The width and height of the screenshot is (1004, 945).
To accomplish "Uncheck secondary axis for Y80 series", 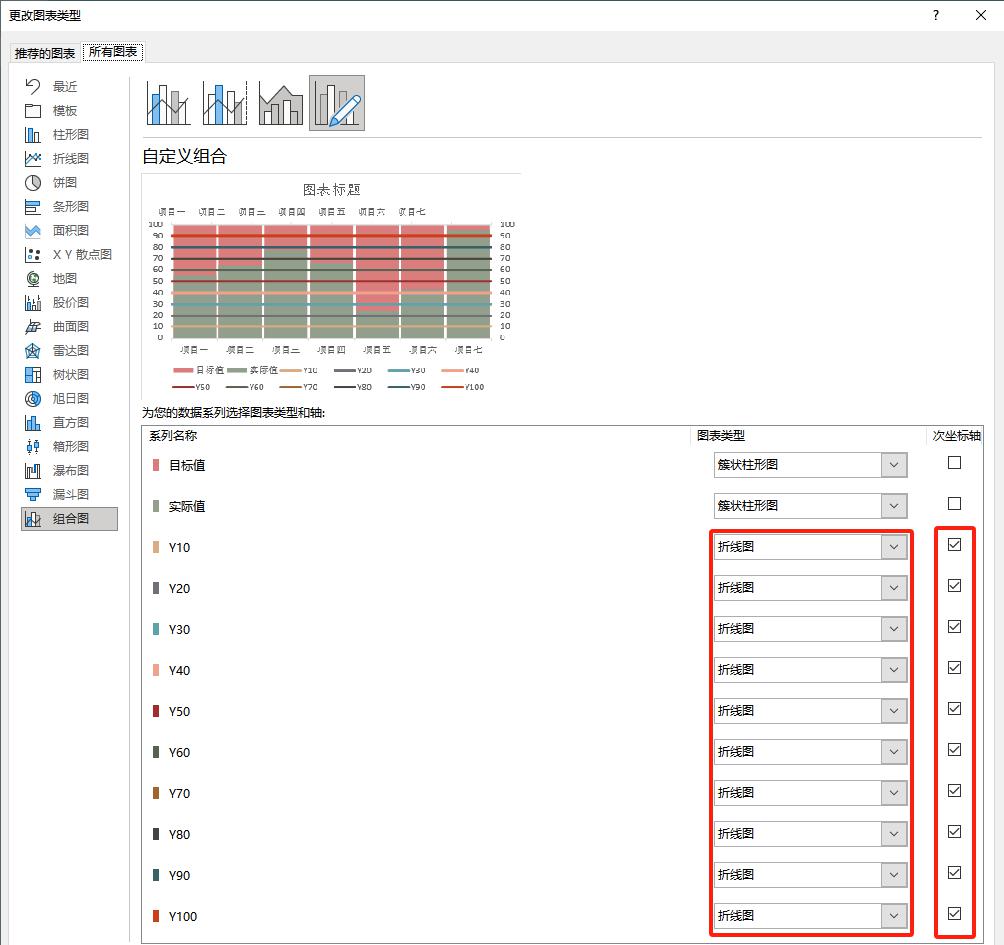I will tap(954, 831).
